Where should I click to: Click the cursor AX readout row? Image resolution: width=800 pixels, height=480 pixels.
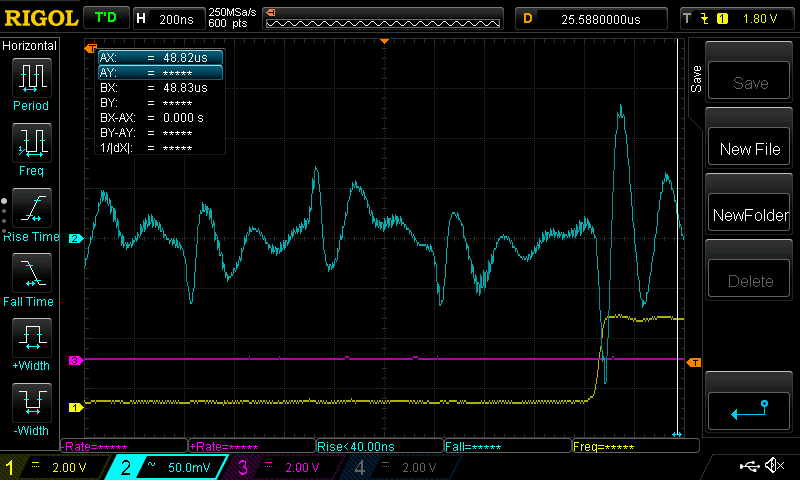[x=160, y=58]
